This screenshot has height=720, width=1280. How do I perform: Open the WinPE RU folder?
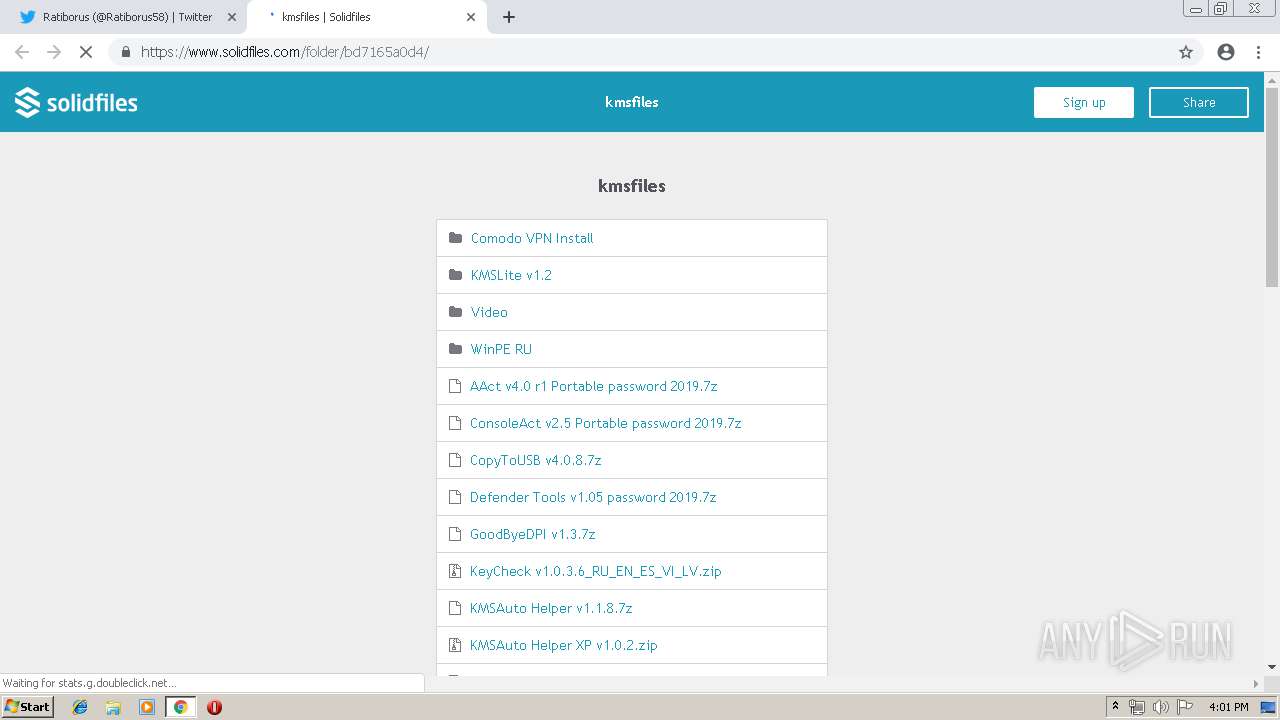501,349
